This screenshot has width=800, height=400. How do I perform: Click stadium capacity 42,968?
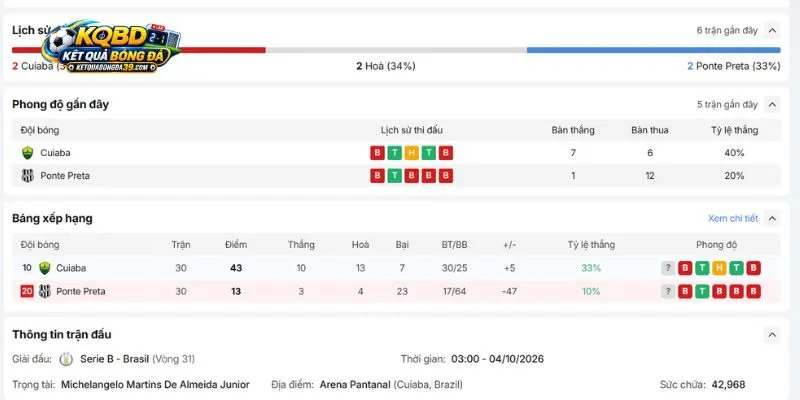(x=728, y=385)
